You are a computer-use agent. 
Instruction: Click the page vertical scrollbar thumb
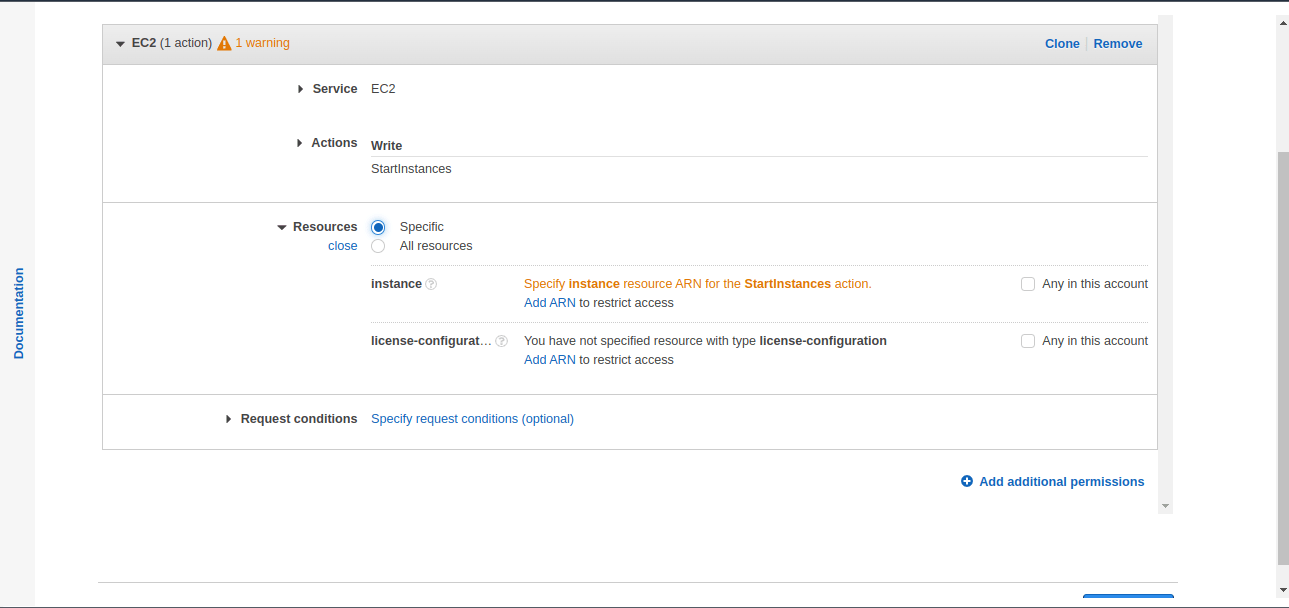click(x=1283, y=357)
